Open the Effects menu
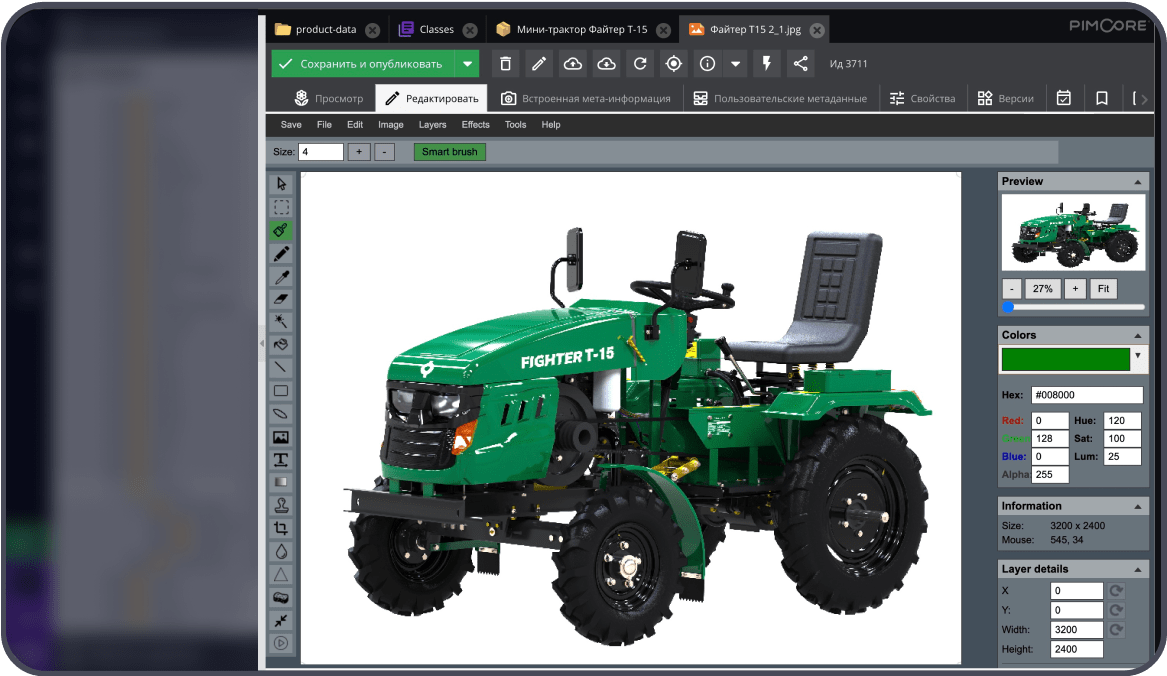The width and height of the screenshot is (1167, 676). (x=475, y=125)
